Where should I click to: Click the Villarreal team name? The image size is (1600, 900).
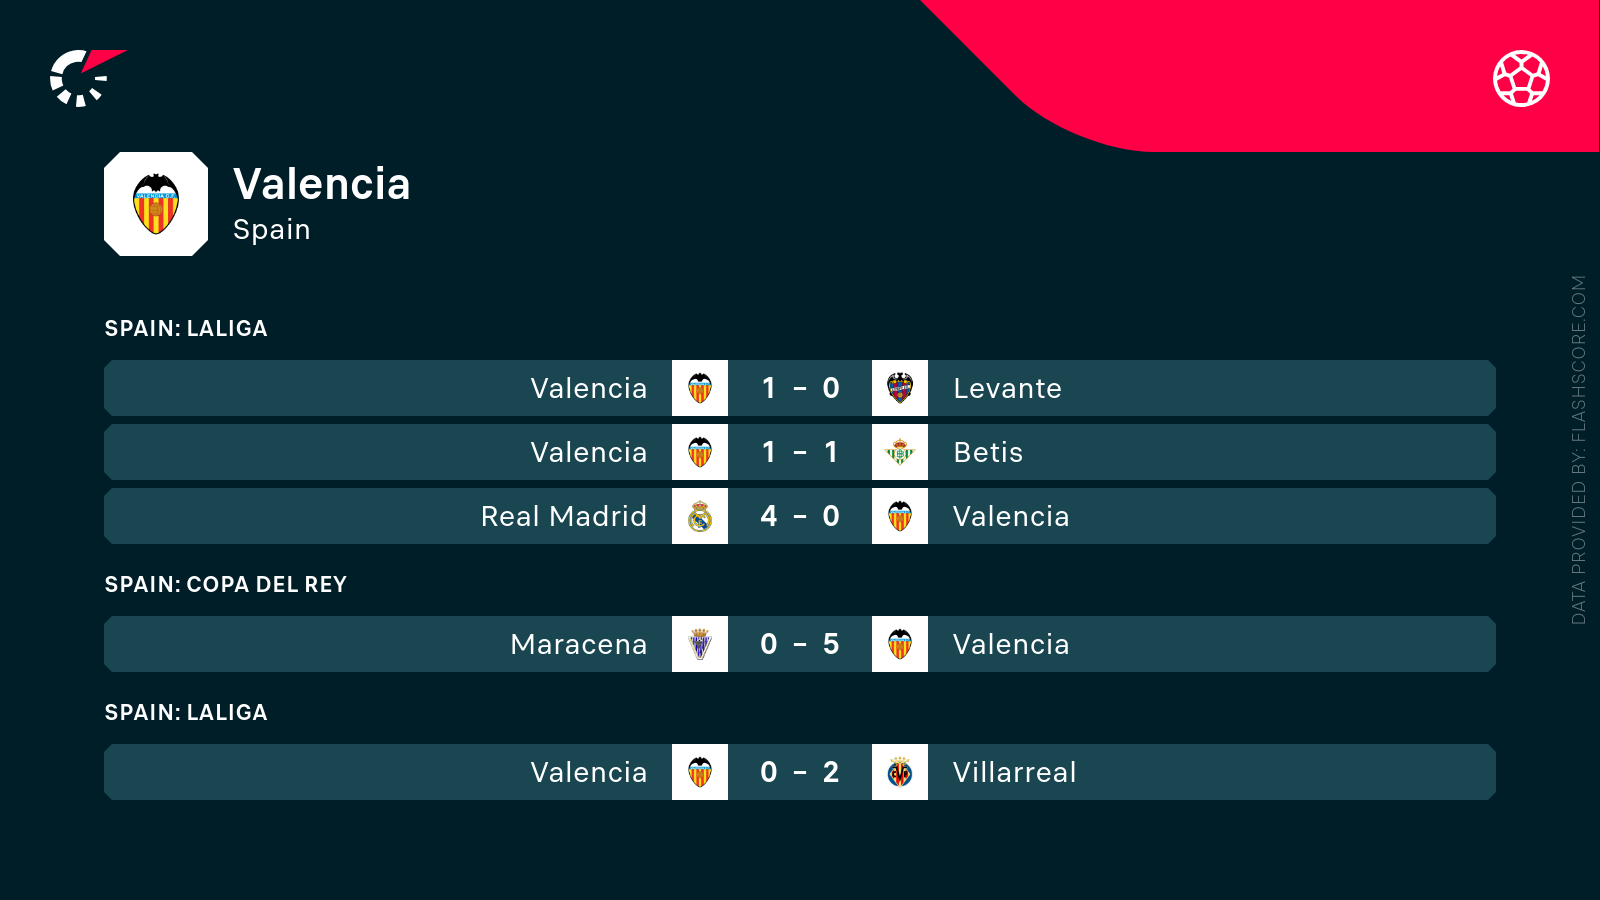click(1014, 772)
